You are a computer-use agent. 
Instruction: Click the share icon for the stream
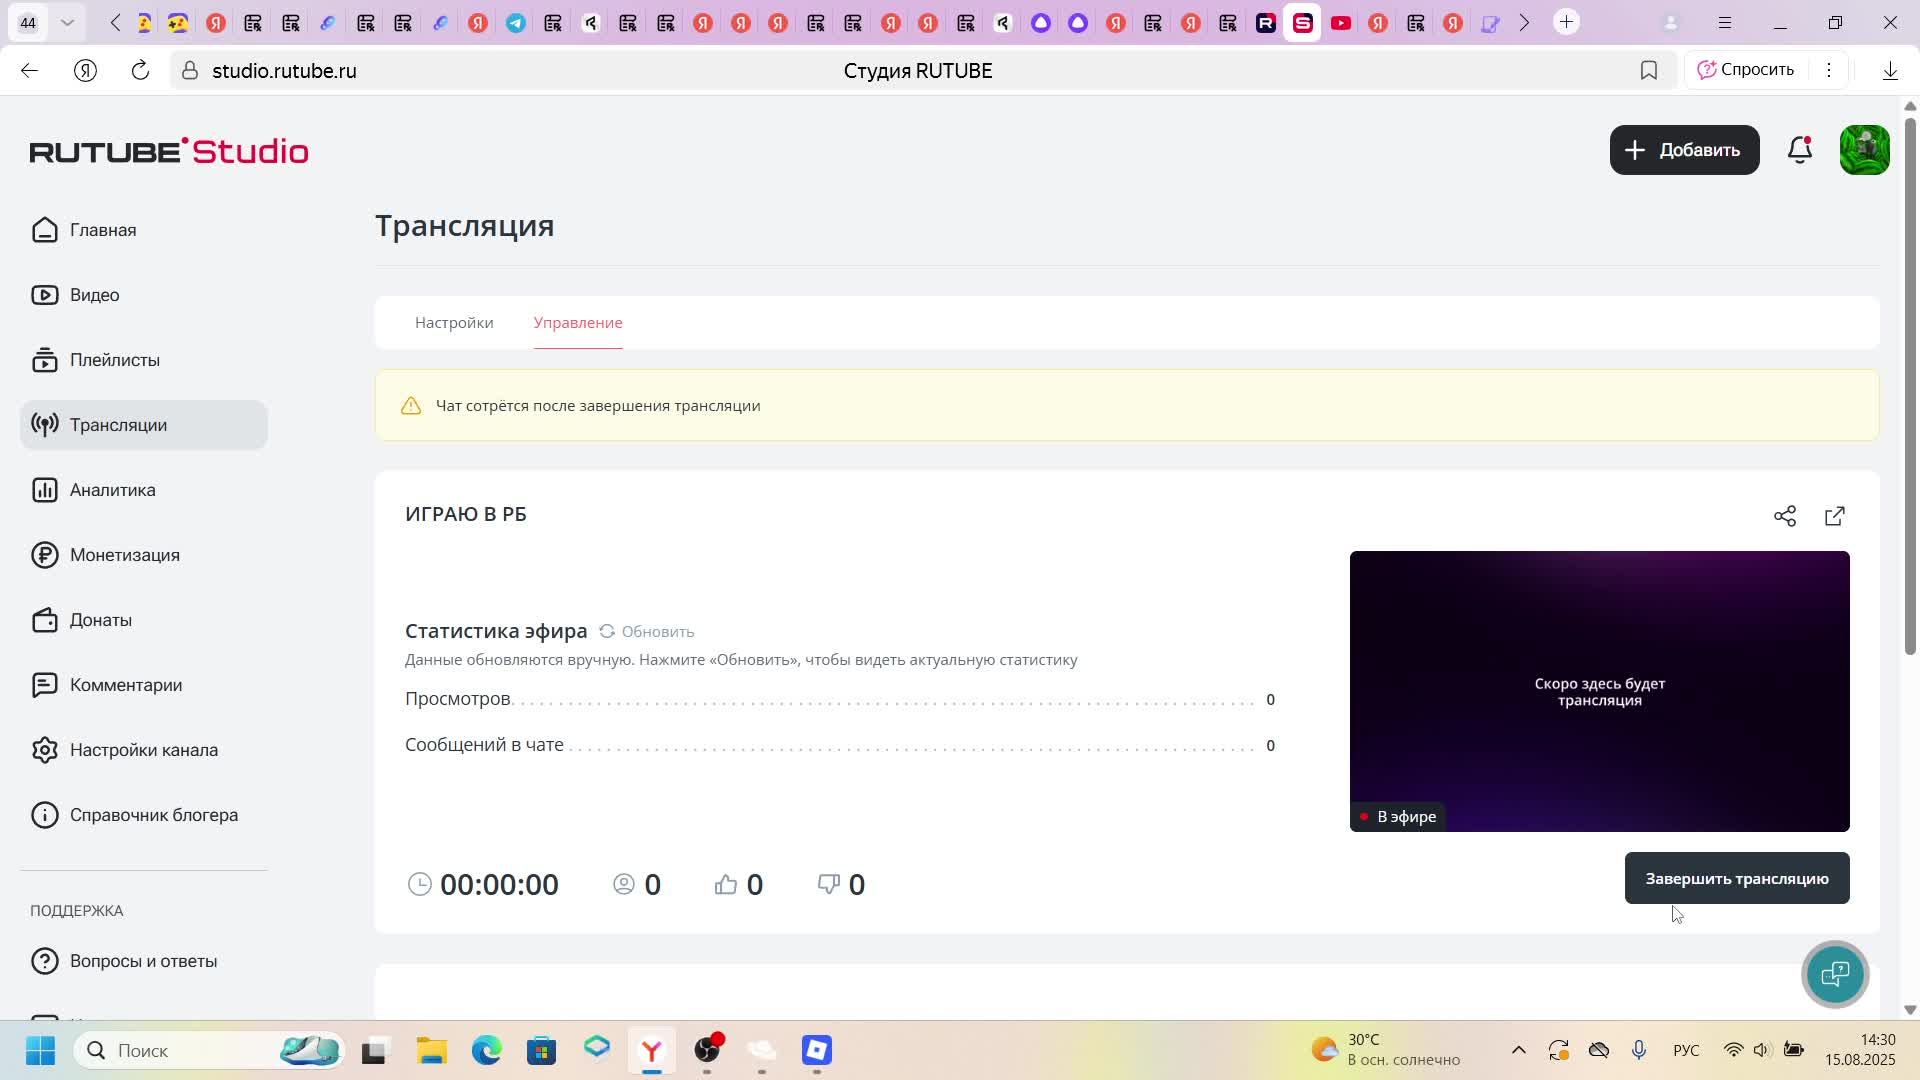click(1785, 516)
